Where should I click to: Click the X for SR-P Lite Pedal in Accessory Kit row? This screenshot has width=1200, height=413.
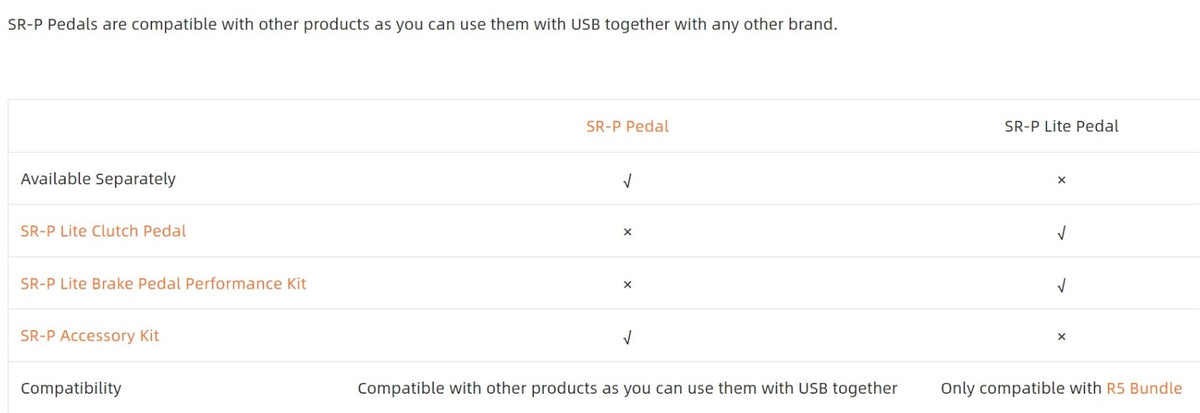[1061, 337]
